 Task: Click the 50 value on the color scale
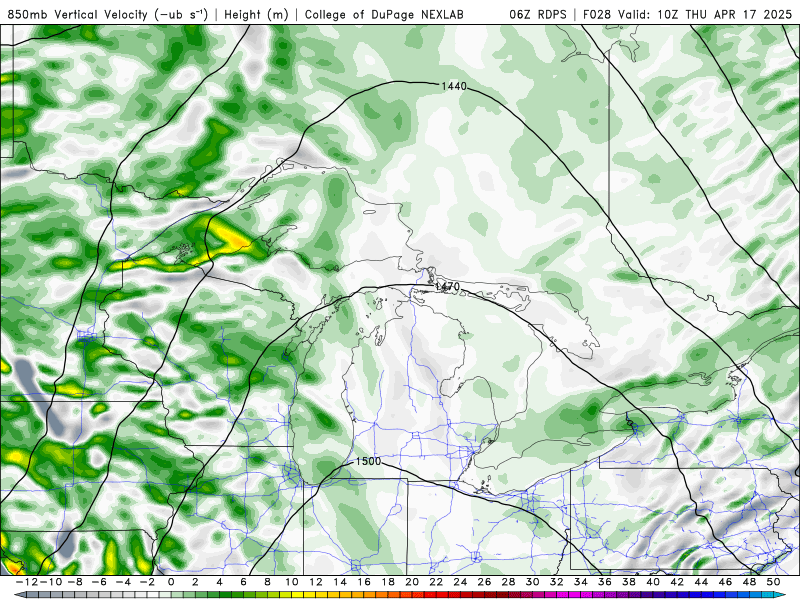click(773, 582)
